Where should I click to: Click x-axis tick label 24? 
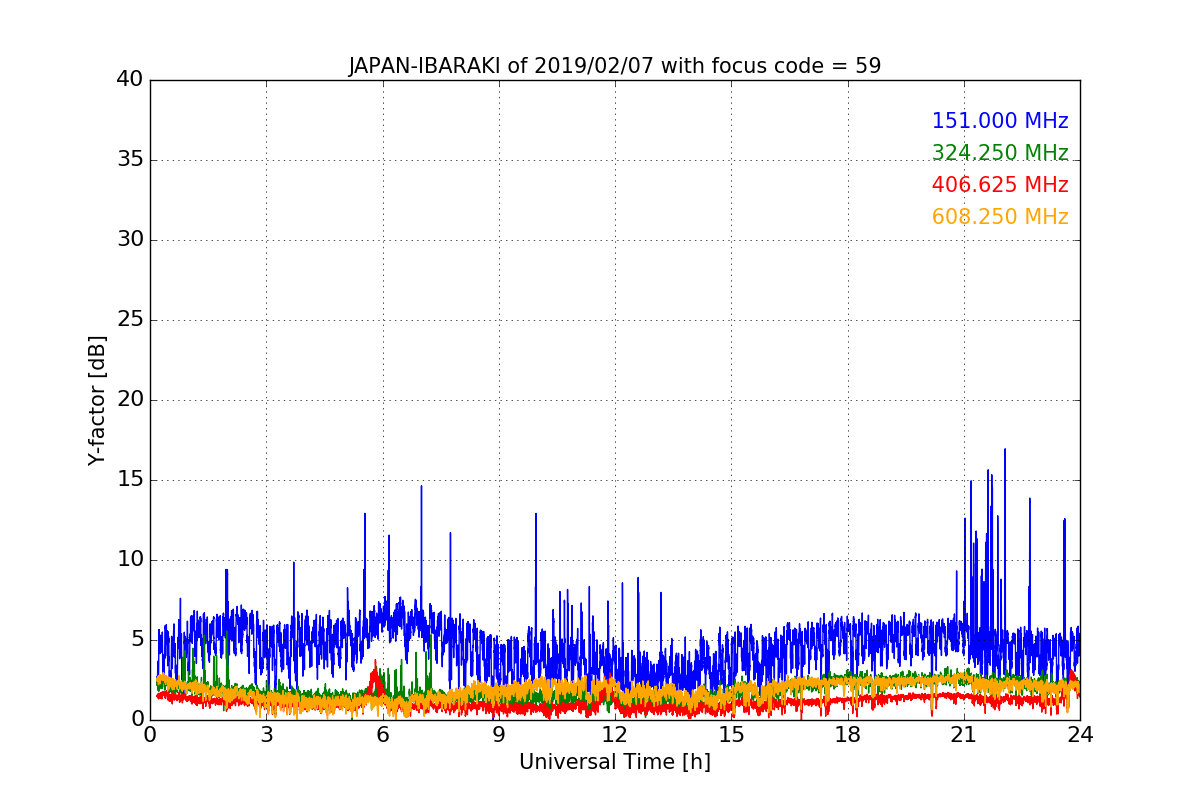point(1080,735)
